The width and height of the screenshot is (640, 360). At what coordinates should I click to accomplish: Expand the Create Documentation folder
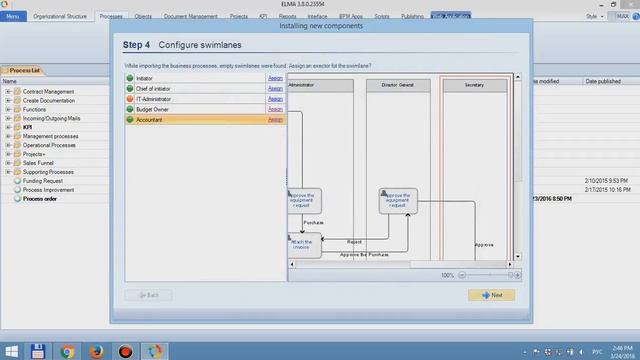pos(8,100)
